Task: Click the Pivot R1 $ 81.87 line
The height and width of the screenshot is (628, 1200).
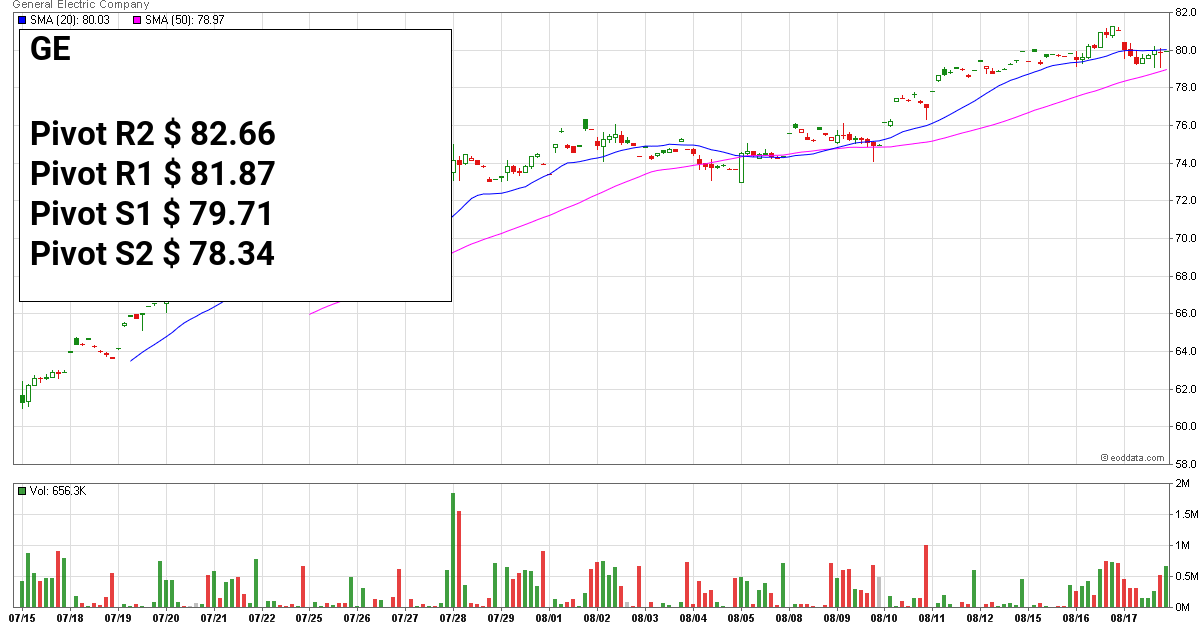Action: 153,175
